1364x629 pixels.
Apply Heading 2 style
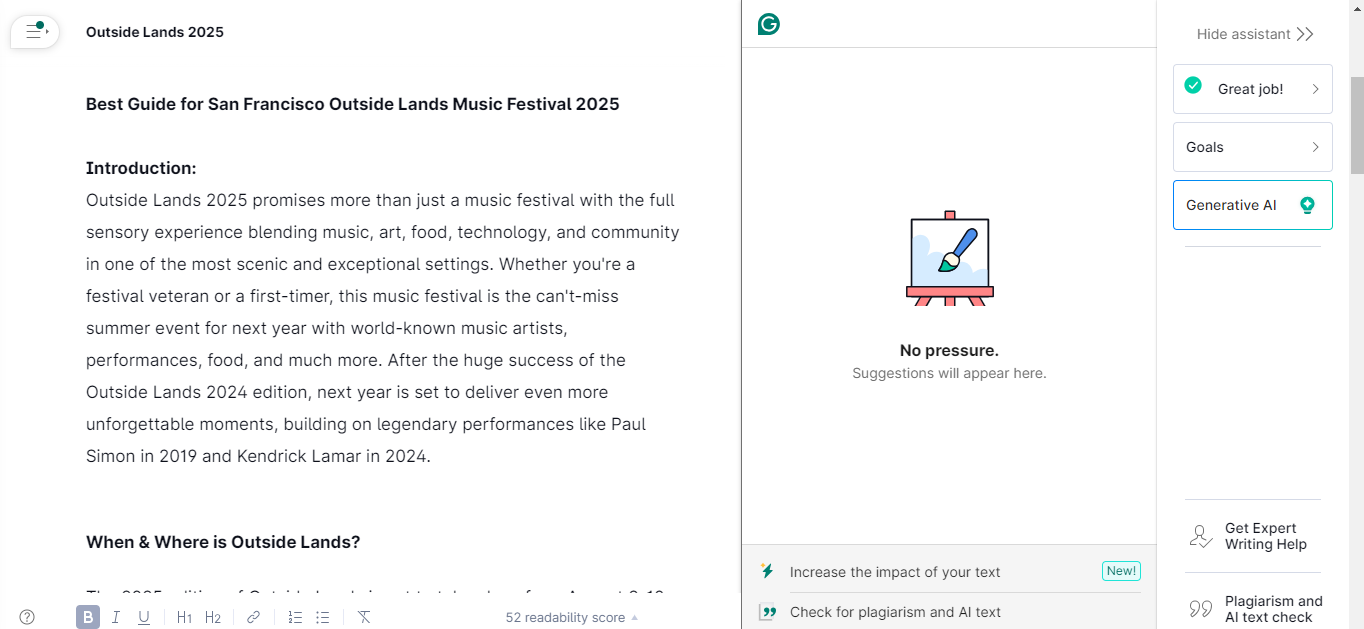pos(212,617)
